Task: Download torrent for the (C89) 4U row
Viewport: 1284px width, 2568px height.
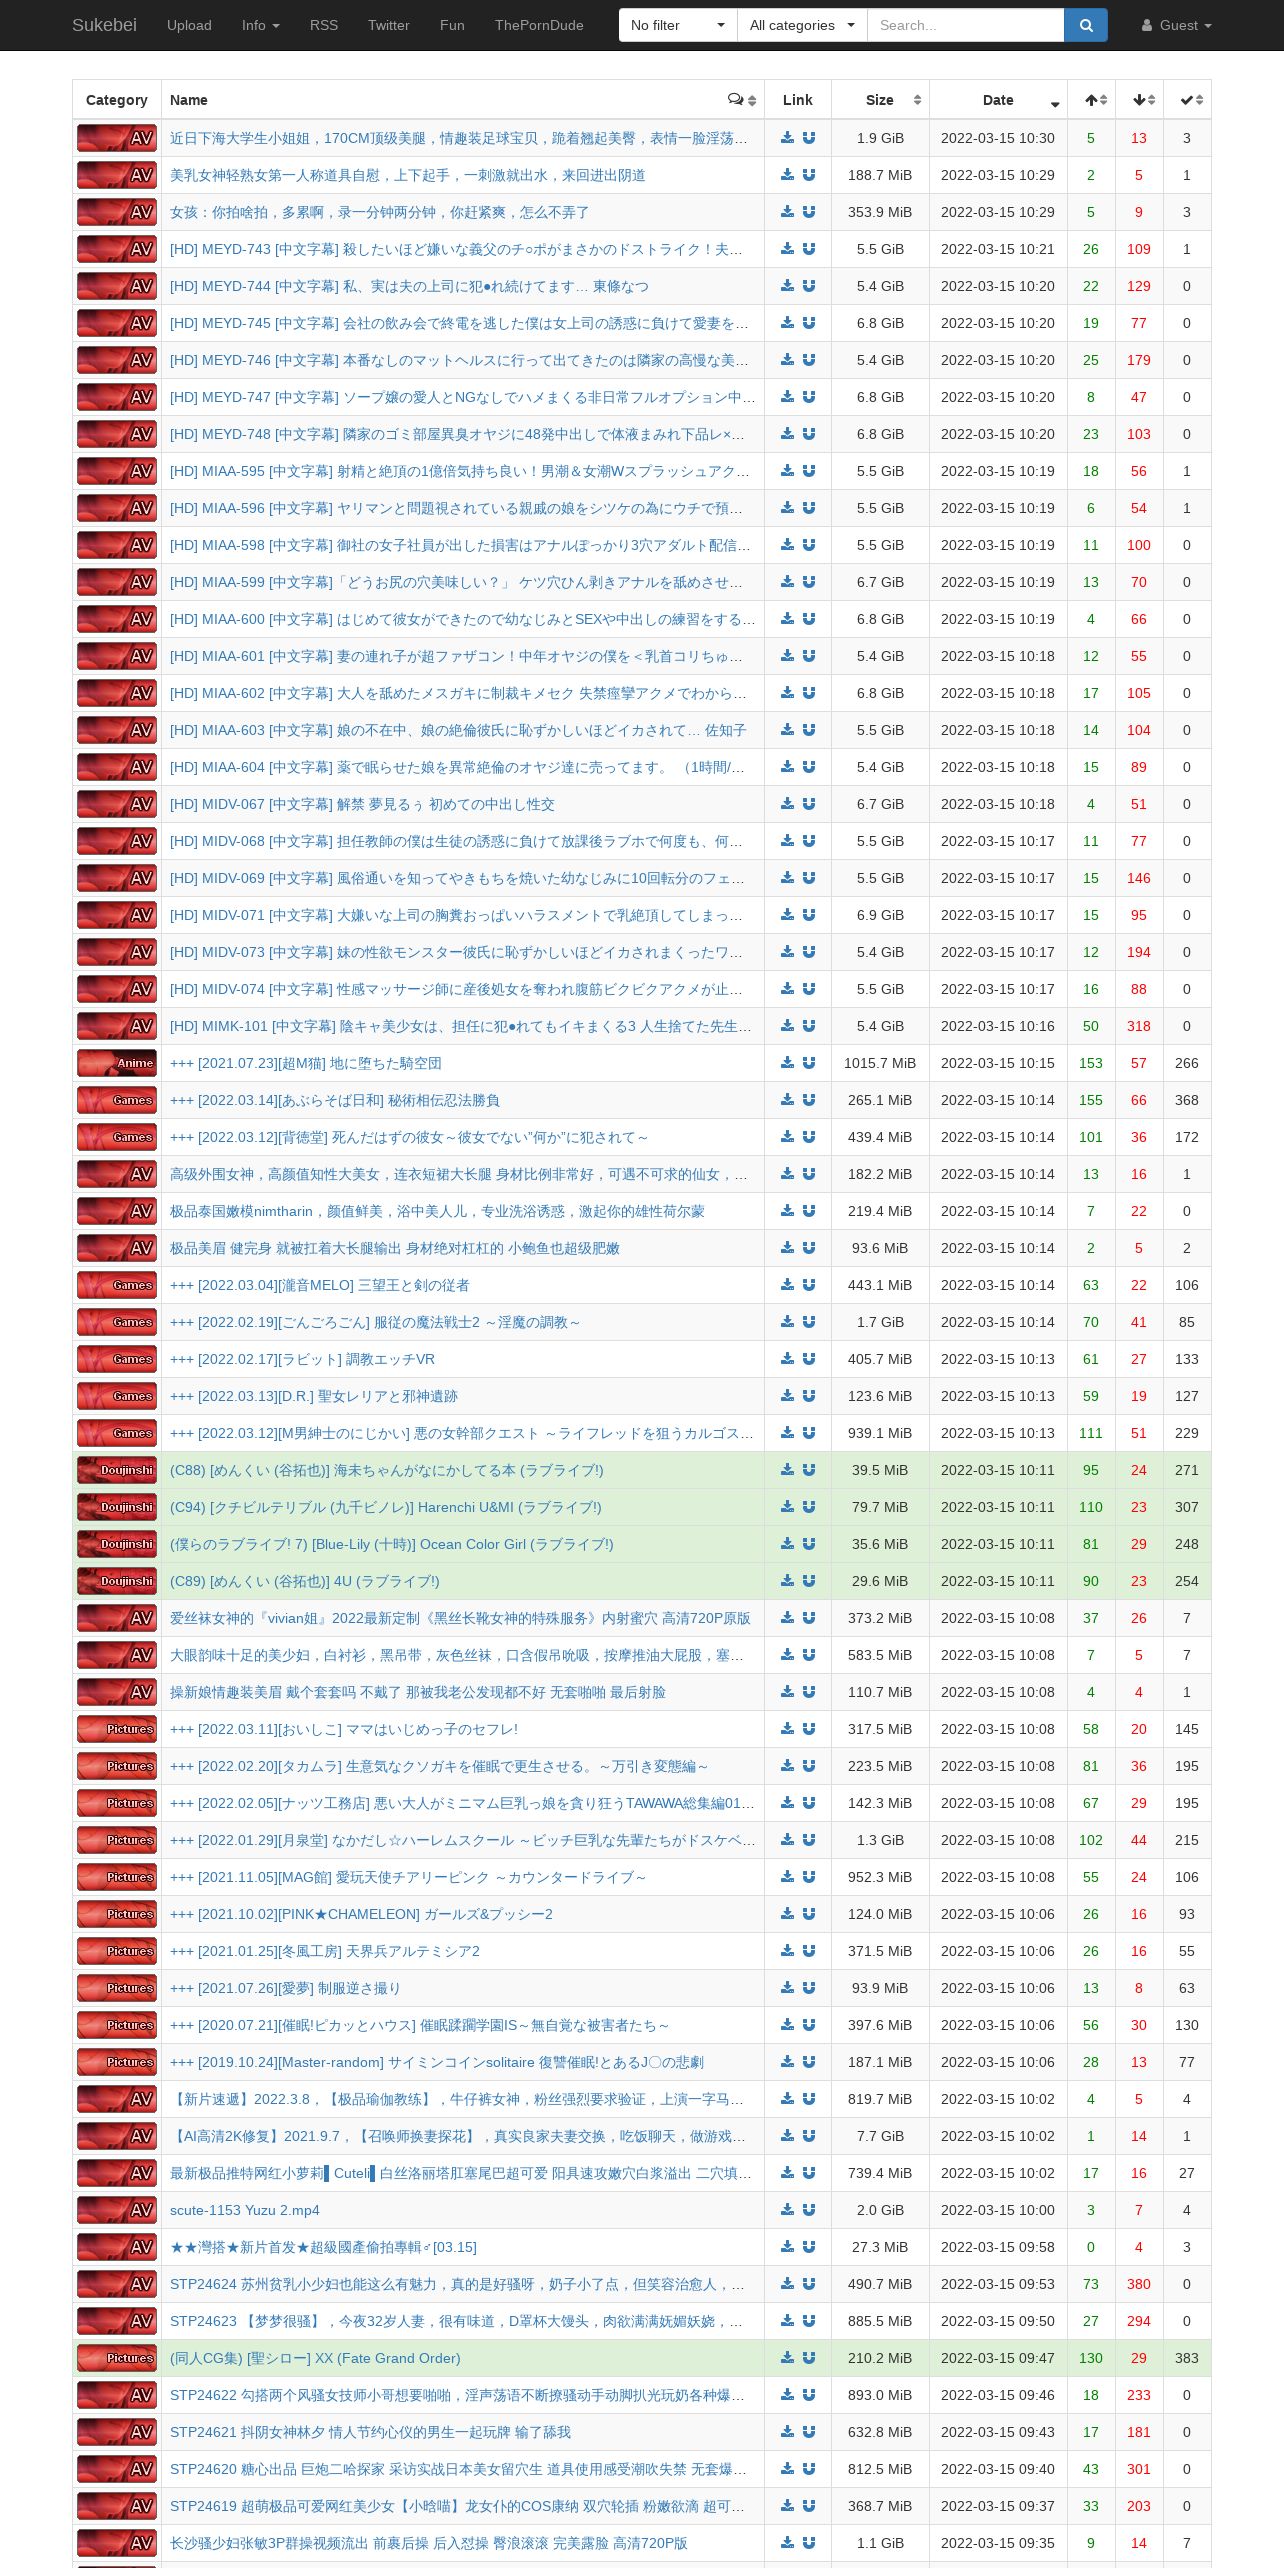Action: (787, 1581)
